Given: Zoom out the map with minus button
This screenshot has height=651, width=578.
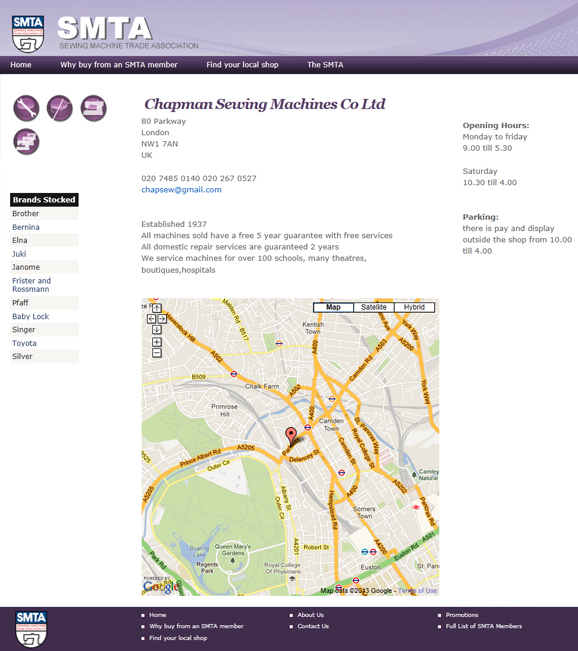Looking at the screenshot, I should tap(157, 353).
